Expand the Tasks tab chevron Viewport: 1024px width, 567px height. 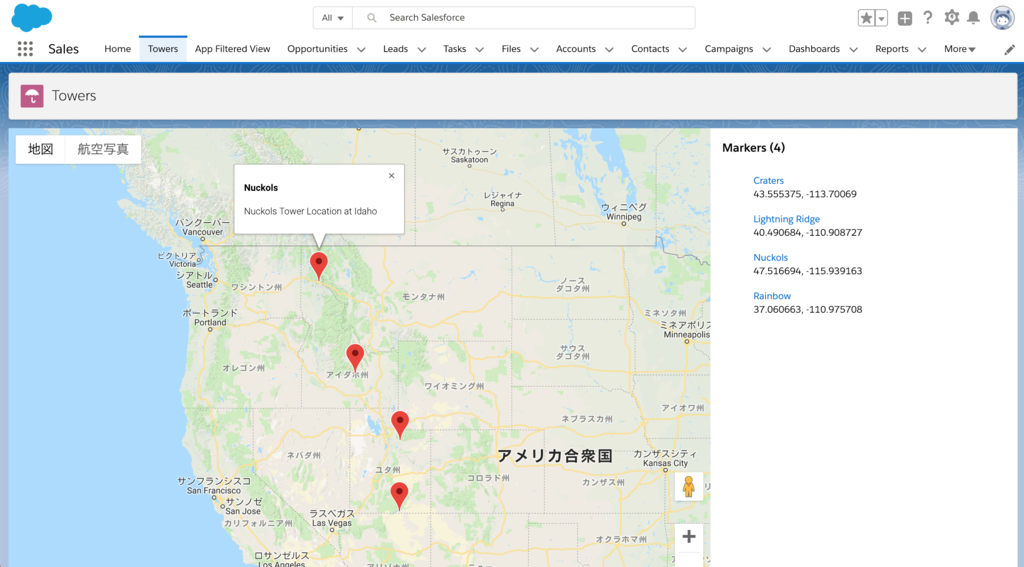point(479,50)
